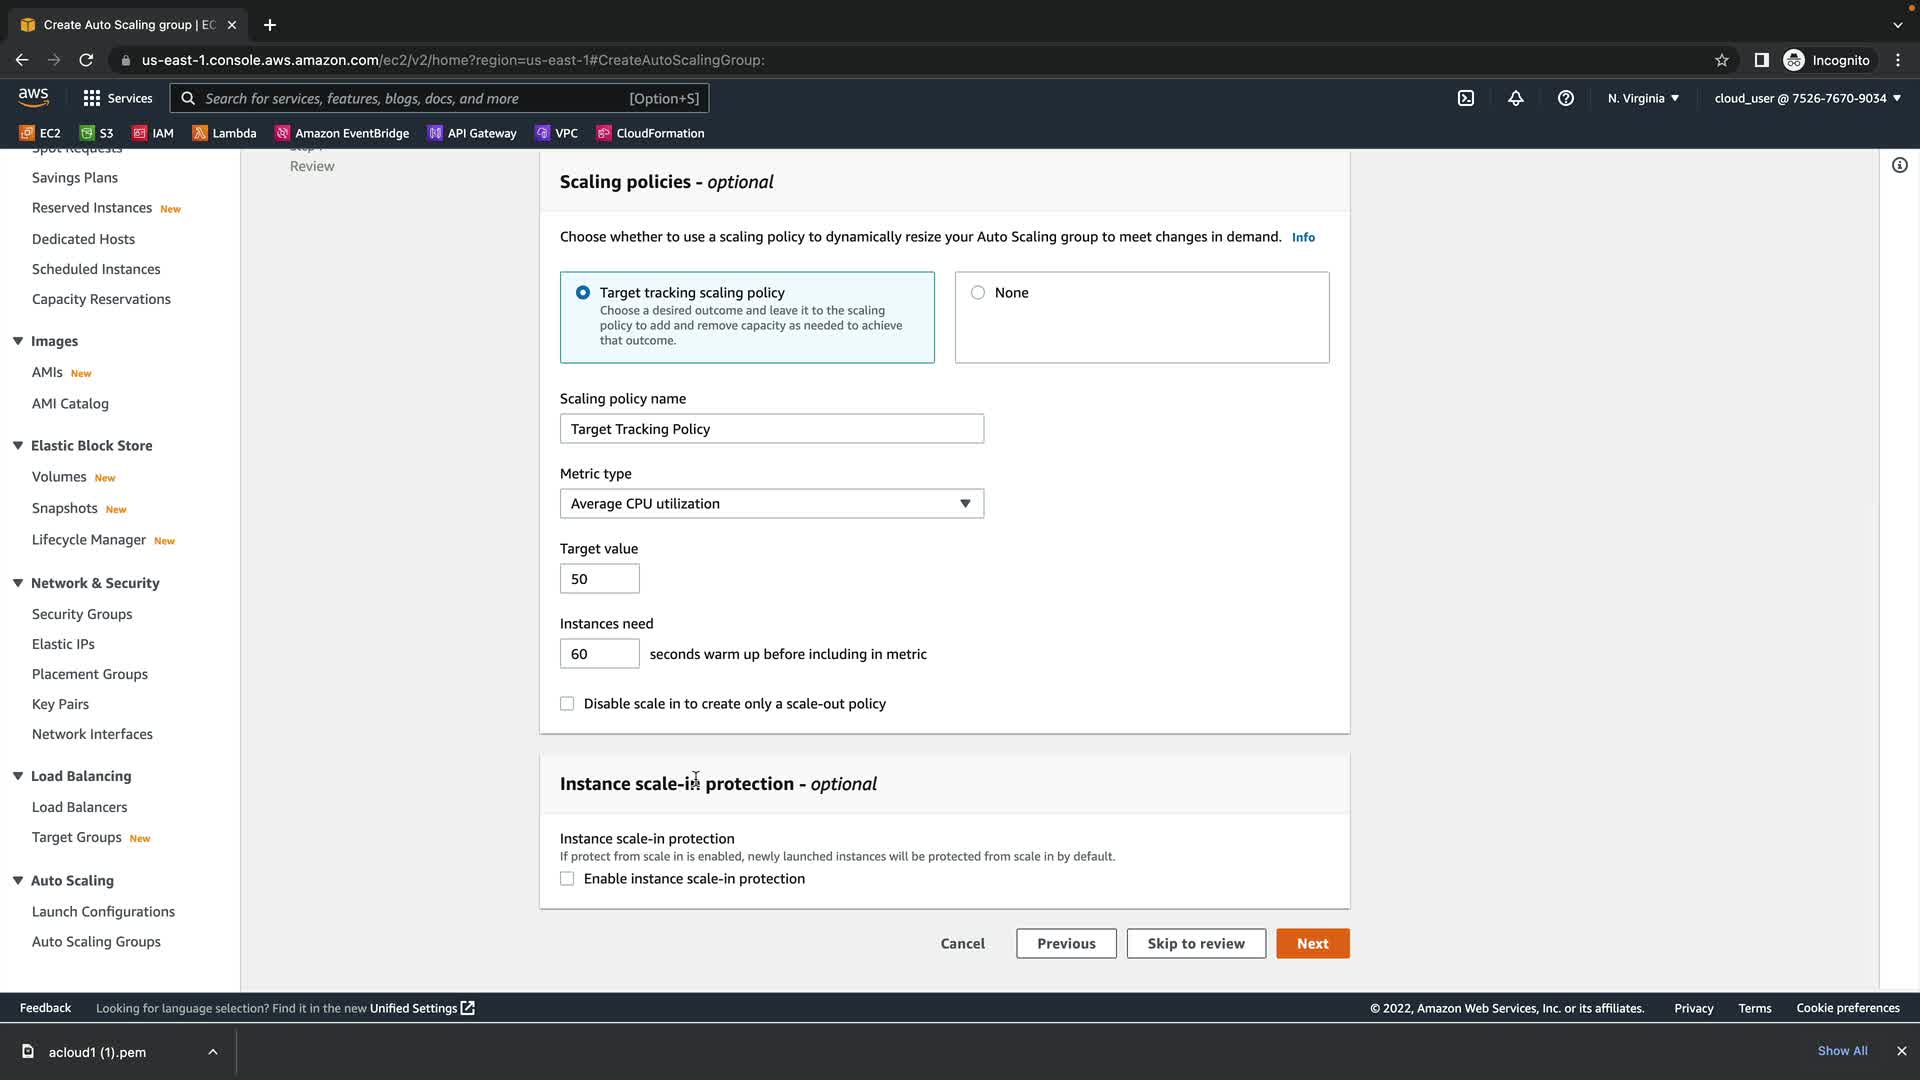
Task: Open the Metric type dropdown
Action: coord(771,504)
